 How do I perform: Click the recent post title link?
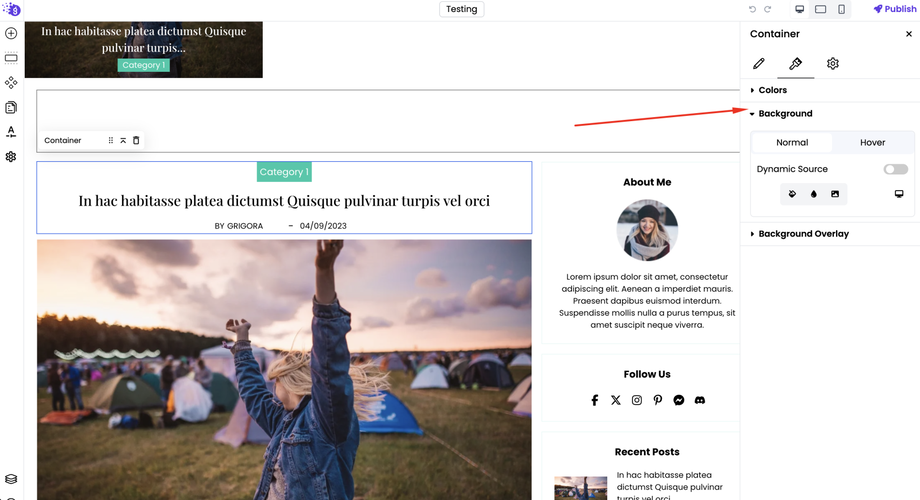(669, 487)
